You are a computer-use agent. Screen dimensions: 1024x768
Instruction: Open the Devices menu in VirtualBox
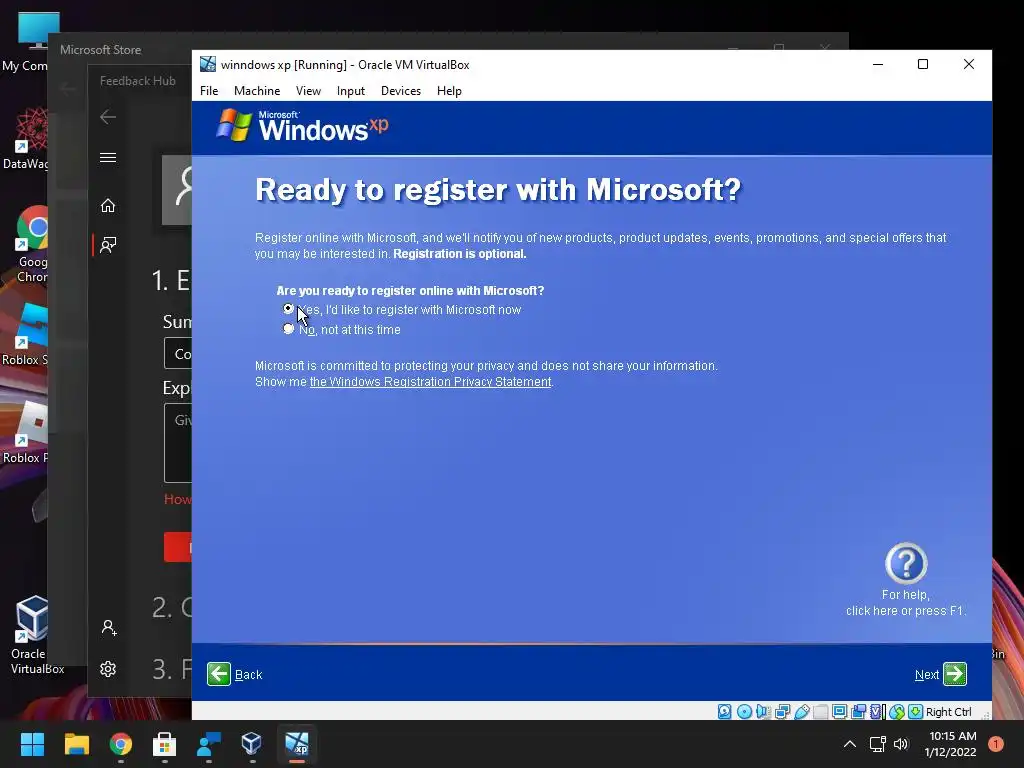coord(400,91)
